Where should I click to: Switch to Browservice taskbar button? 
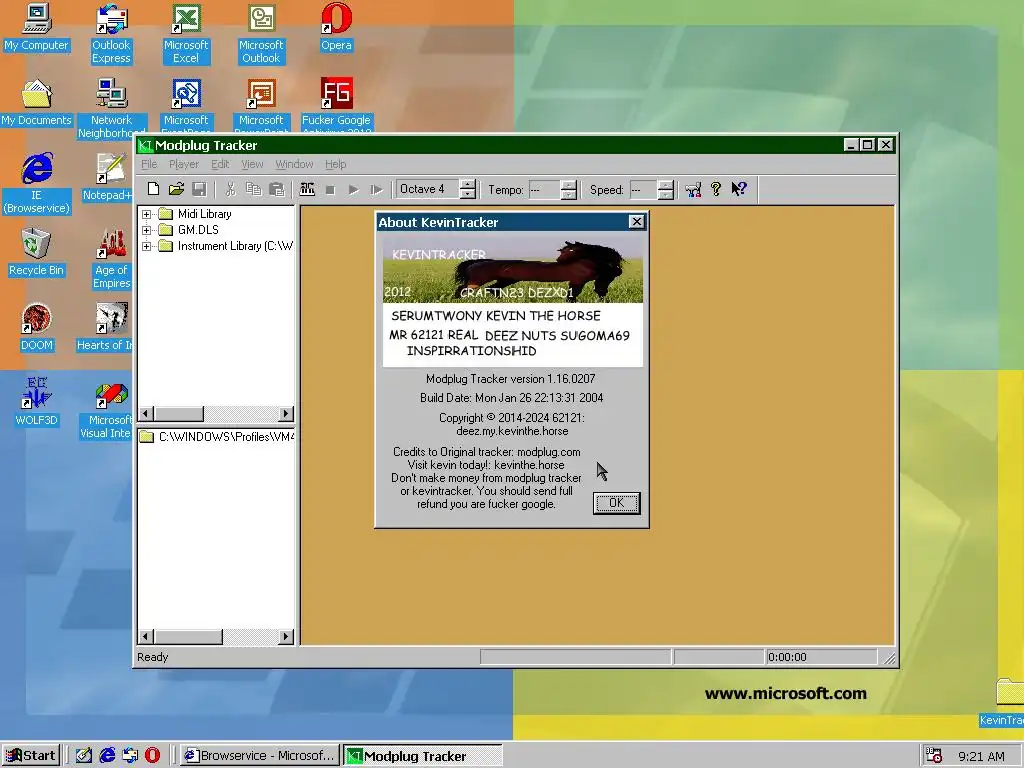[260, 756]
